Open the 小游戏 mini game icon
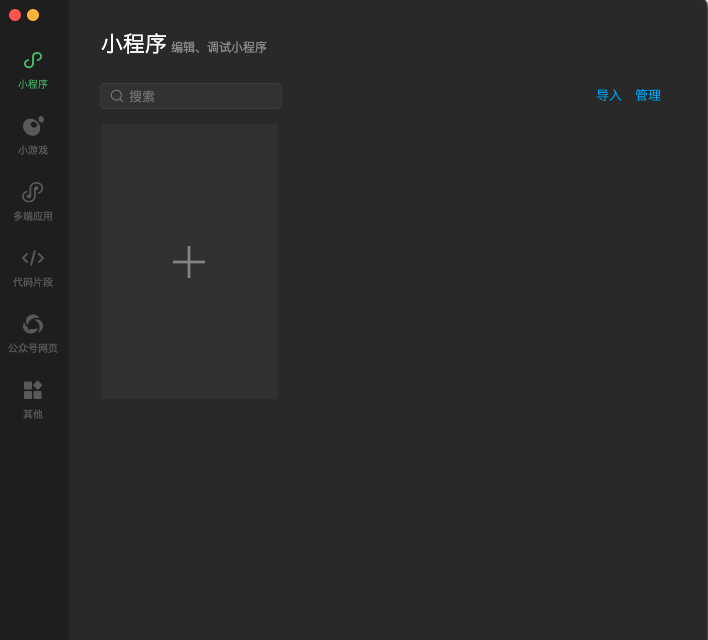This screenshot has height=640, width=708. (33, 126)
